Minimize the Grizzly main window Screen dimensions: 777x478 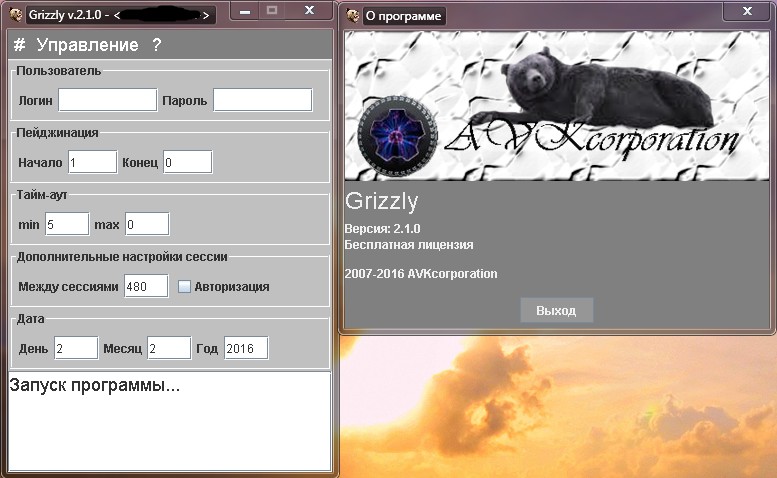tap(245, 11)
